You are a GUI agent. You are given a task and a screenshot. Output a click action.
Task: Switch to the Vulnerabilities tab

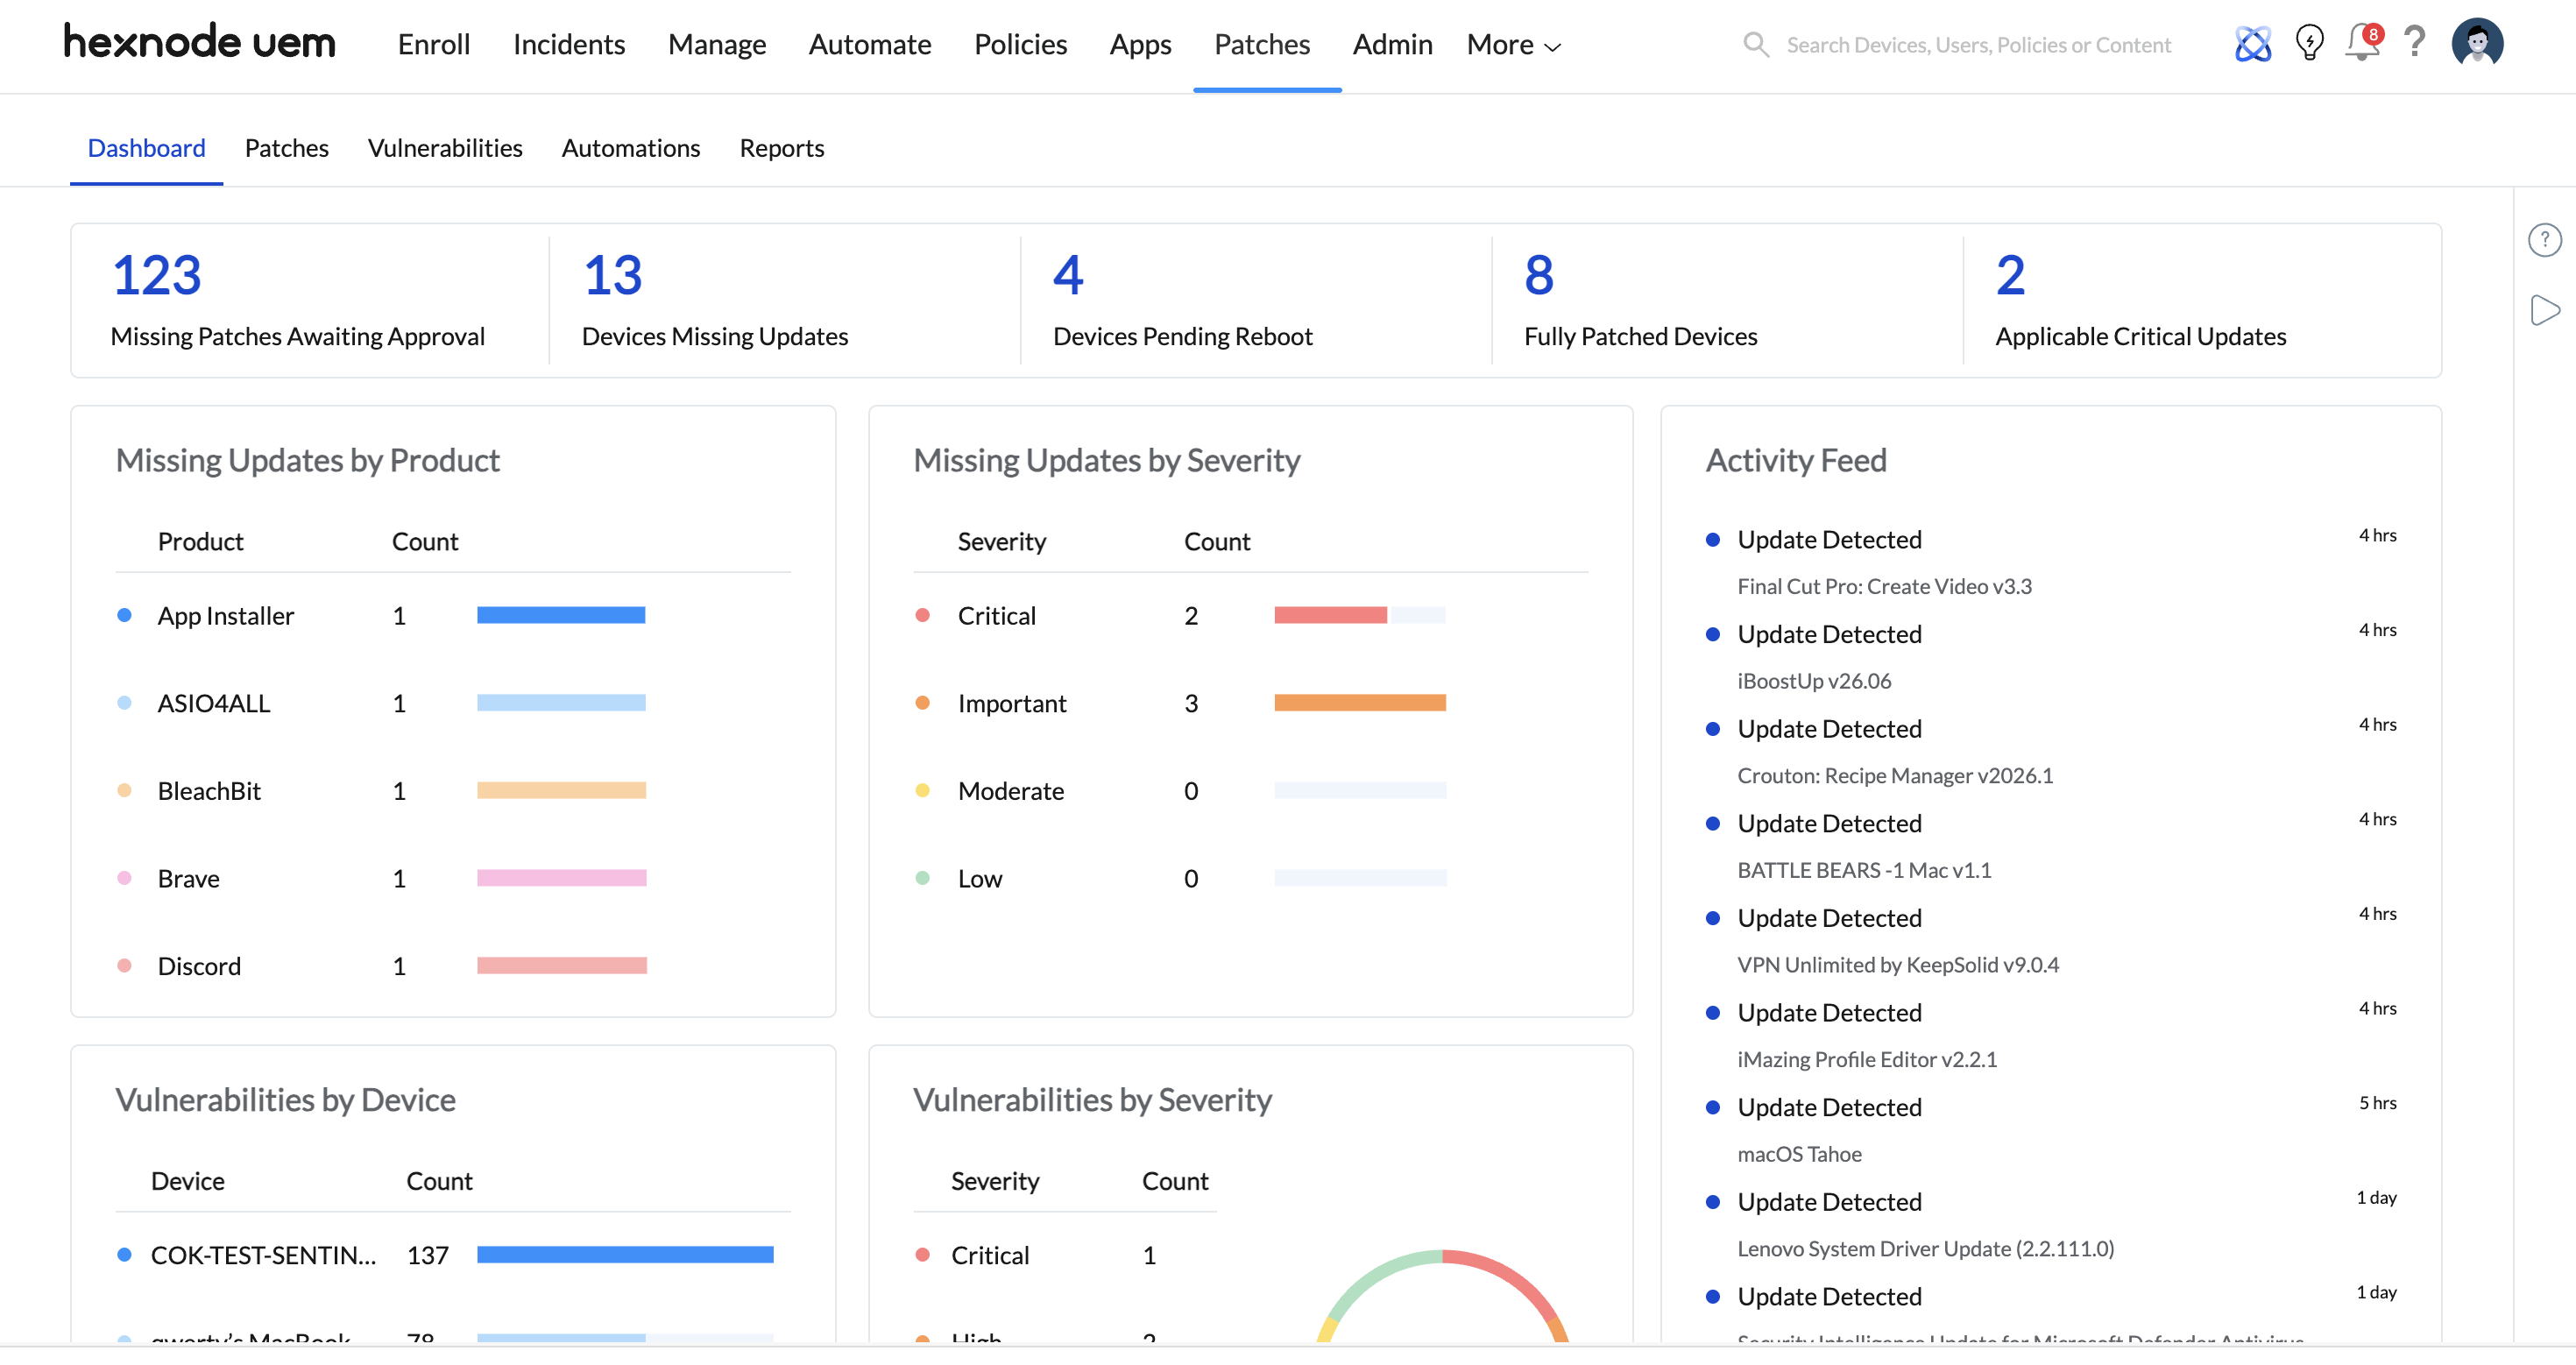pyautogui.click(x=445, y=148)
